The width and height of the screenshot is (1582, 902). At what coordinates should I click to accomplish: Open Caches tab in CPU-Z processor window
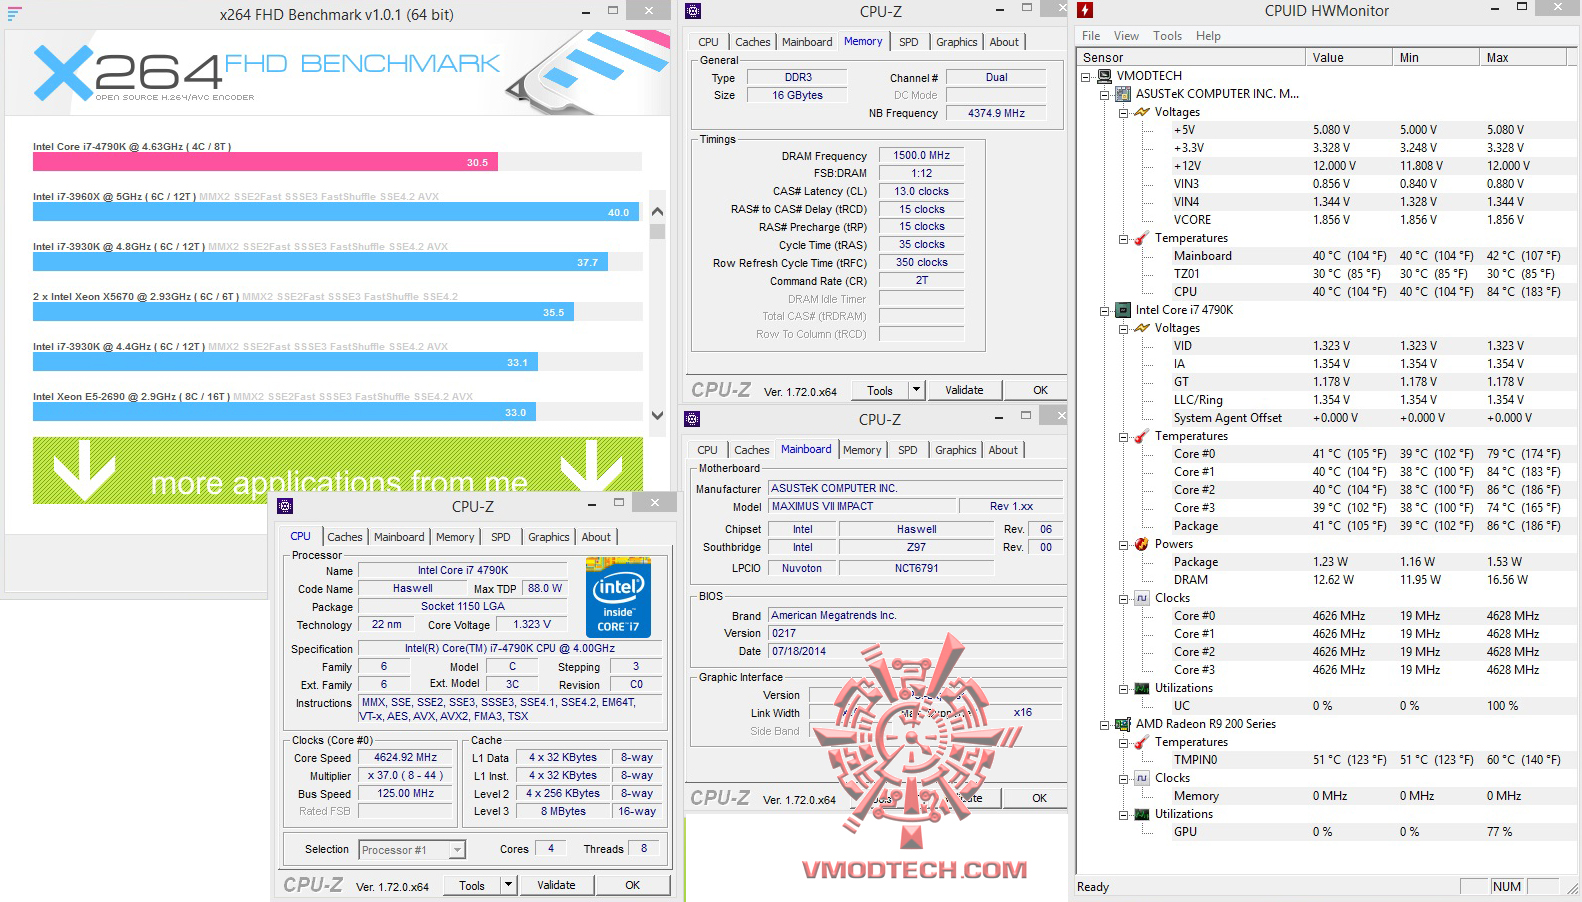[345, 537]
